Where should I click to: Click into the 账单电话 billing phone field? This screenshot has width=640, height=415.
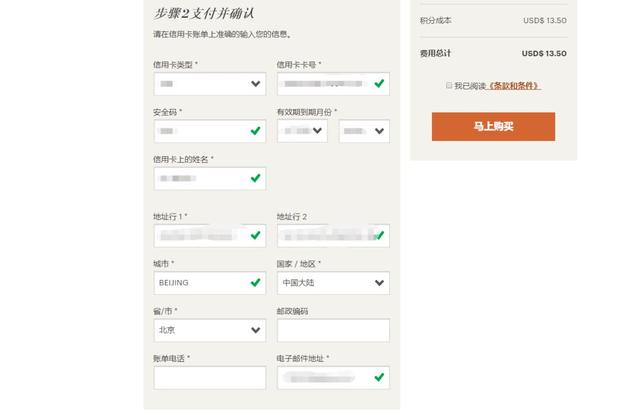[x=209, y=377]
